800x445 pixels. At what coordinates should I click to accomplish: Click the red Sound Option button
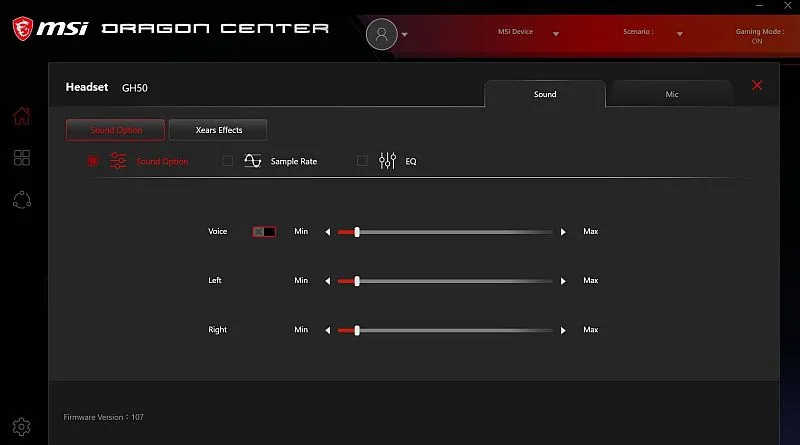tap(115, 130)
